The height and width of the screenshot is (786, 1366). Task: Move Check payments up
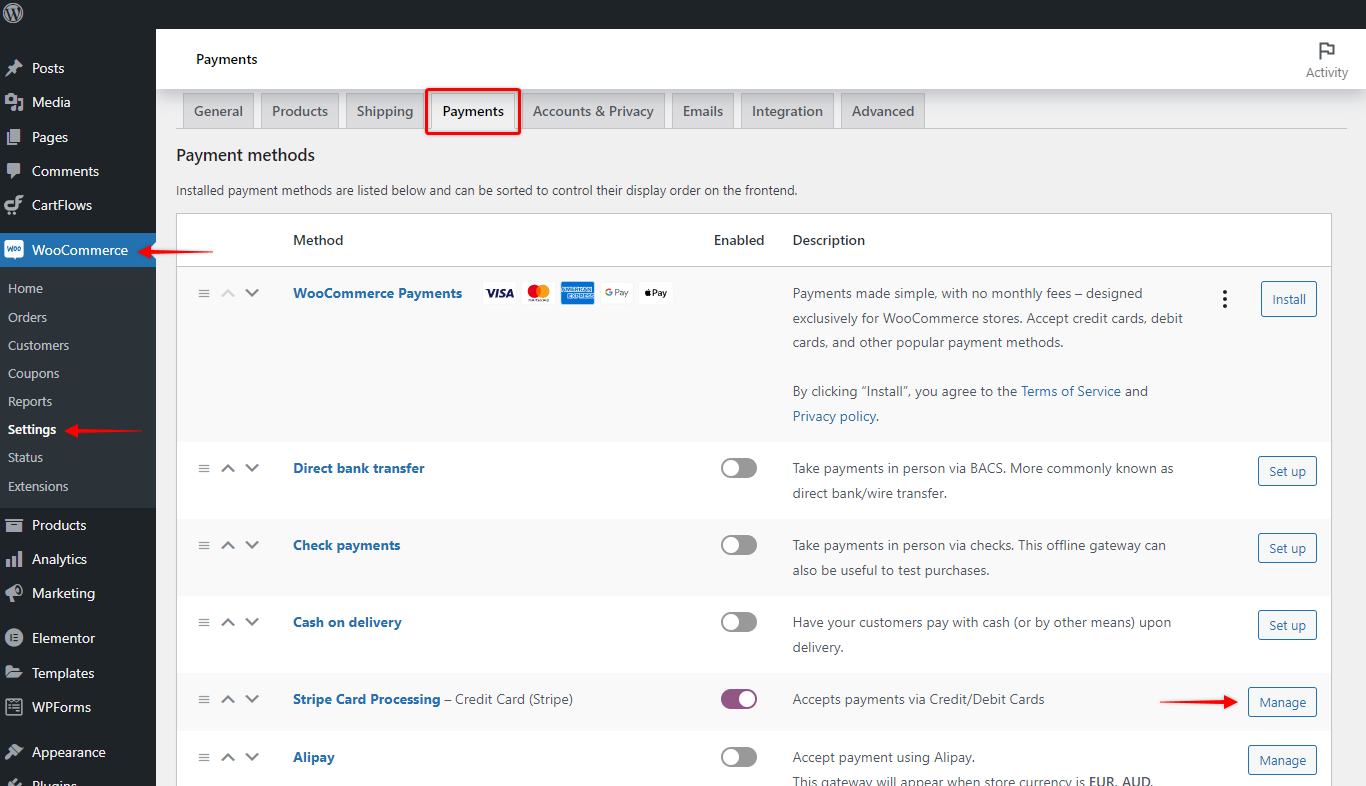(228, 545)
